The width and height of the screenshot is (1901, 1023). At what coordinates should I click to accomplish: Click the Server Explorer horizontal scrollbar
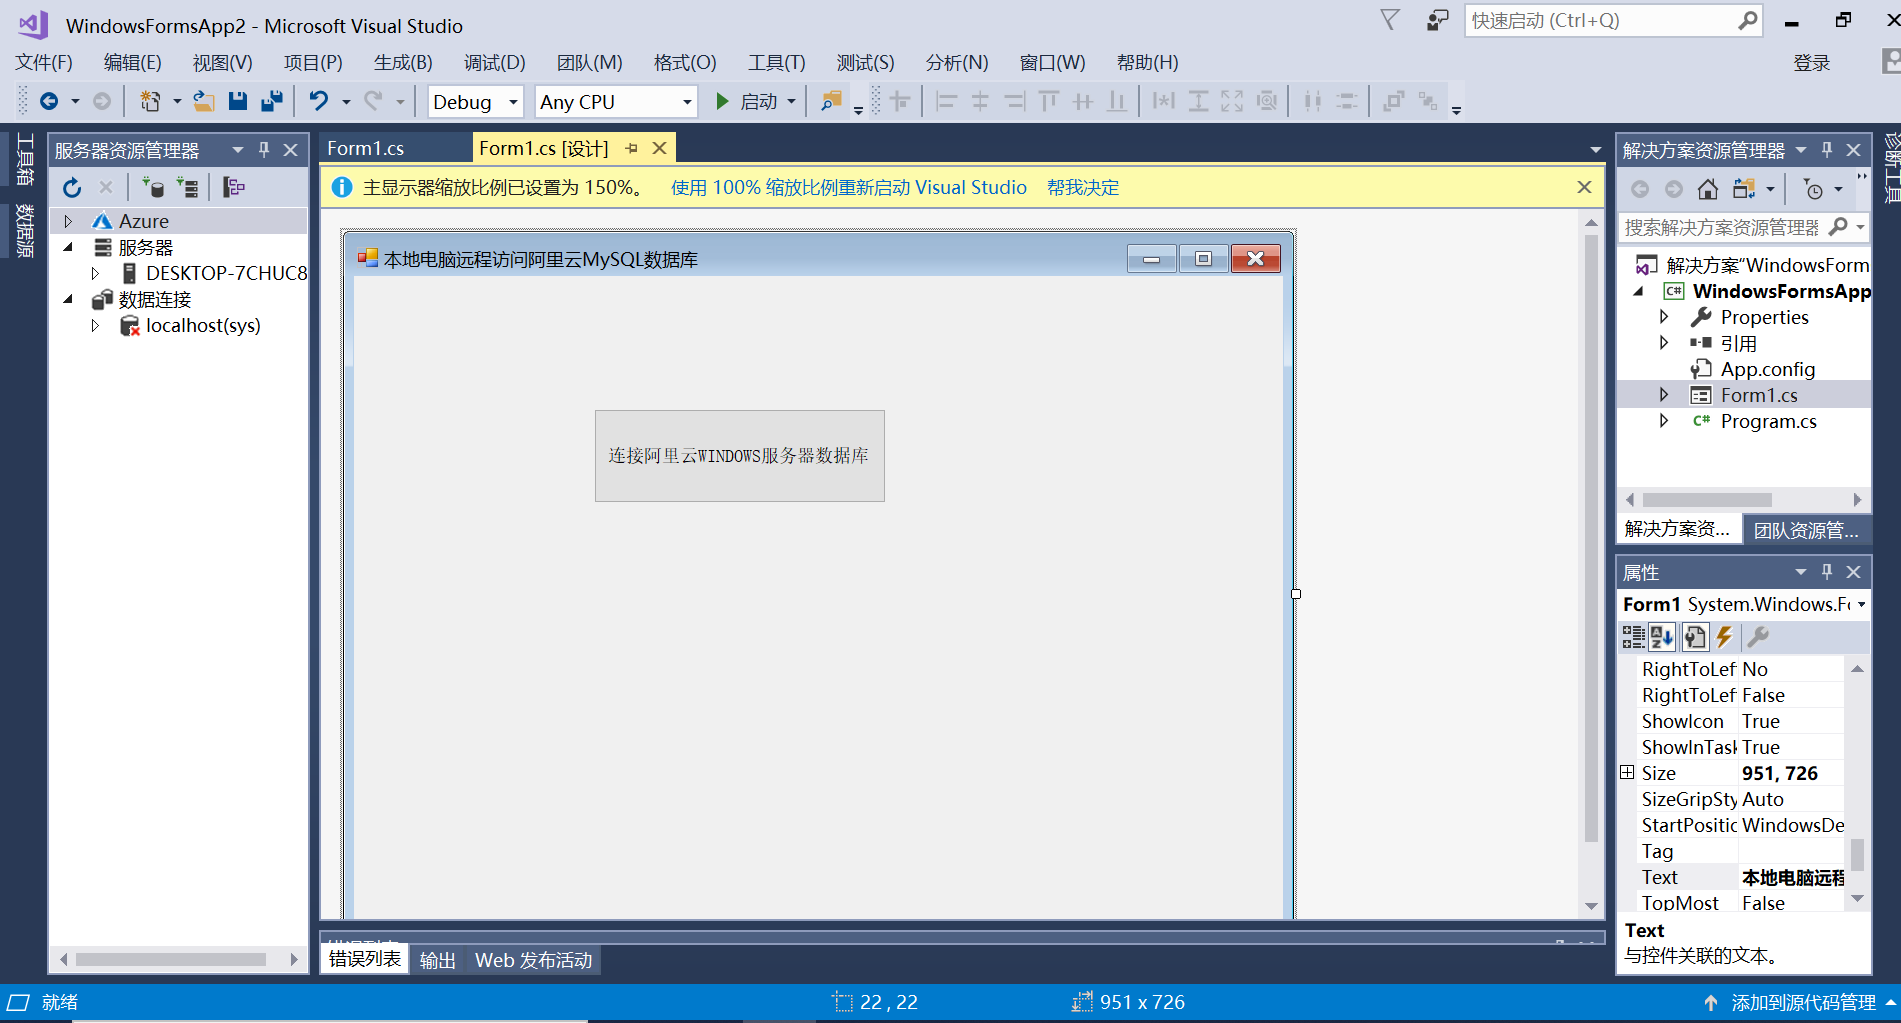click(x=170, y=959)
